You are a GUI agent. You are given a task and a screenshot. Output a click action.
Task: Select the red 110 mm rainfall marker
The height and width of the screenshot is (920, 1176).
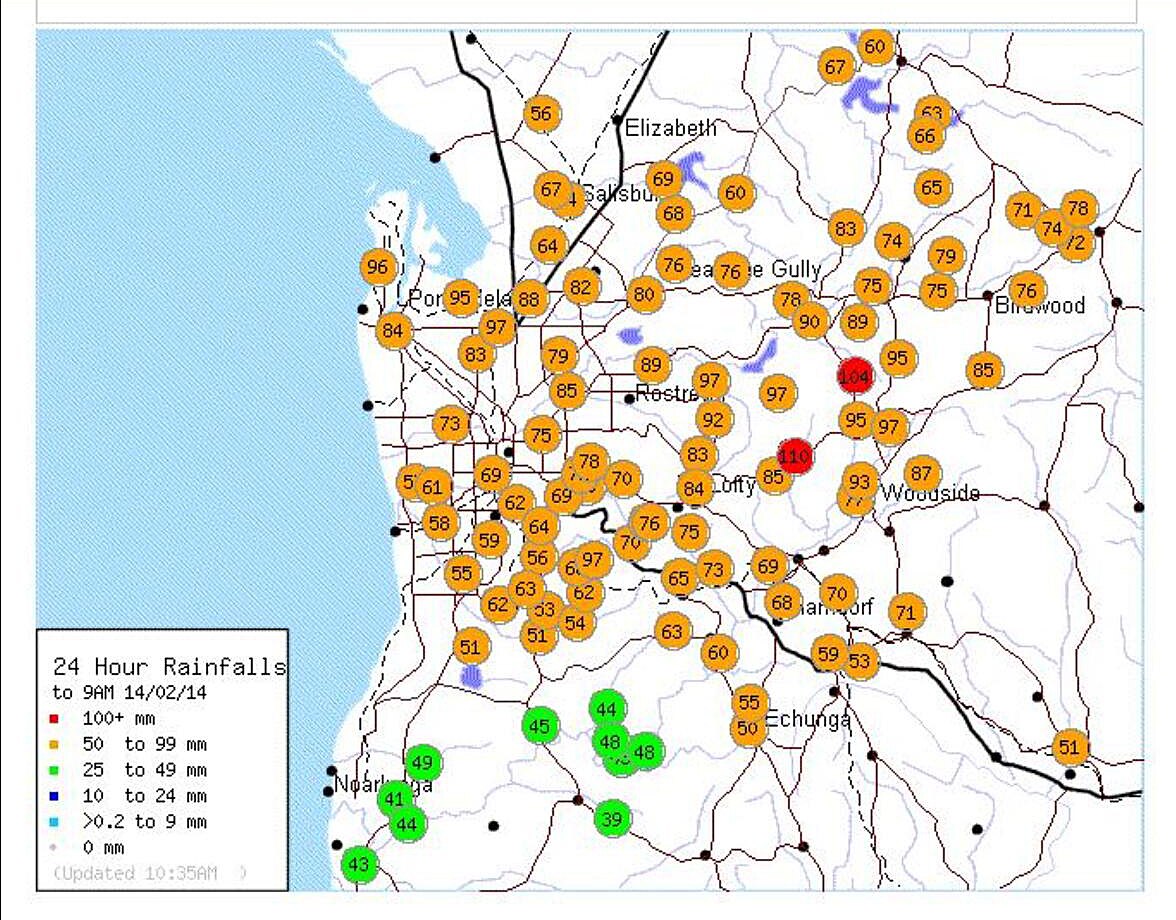tap(793, 456)
